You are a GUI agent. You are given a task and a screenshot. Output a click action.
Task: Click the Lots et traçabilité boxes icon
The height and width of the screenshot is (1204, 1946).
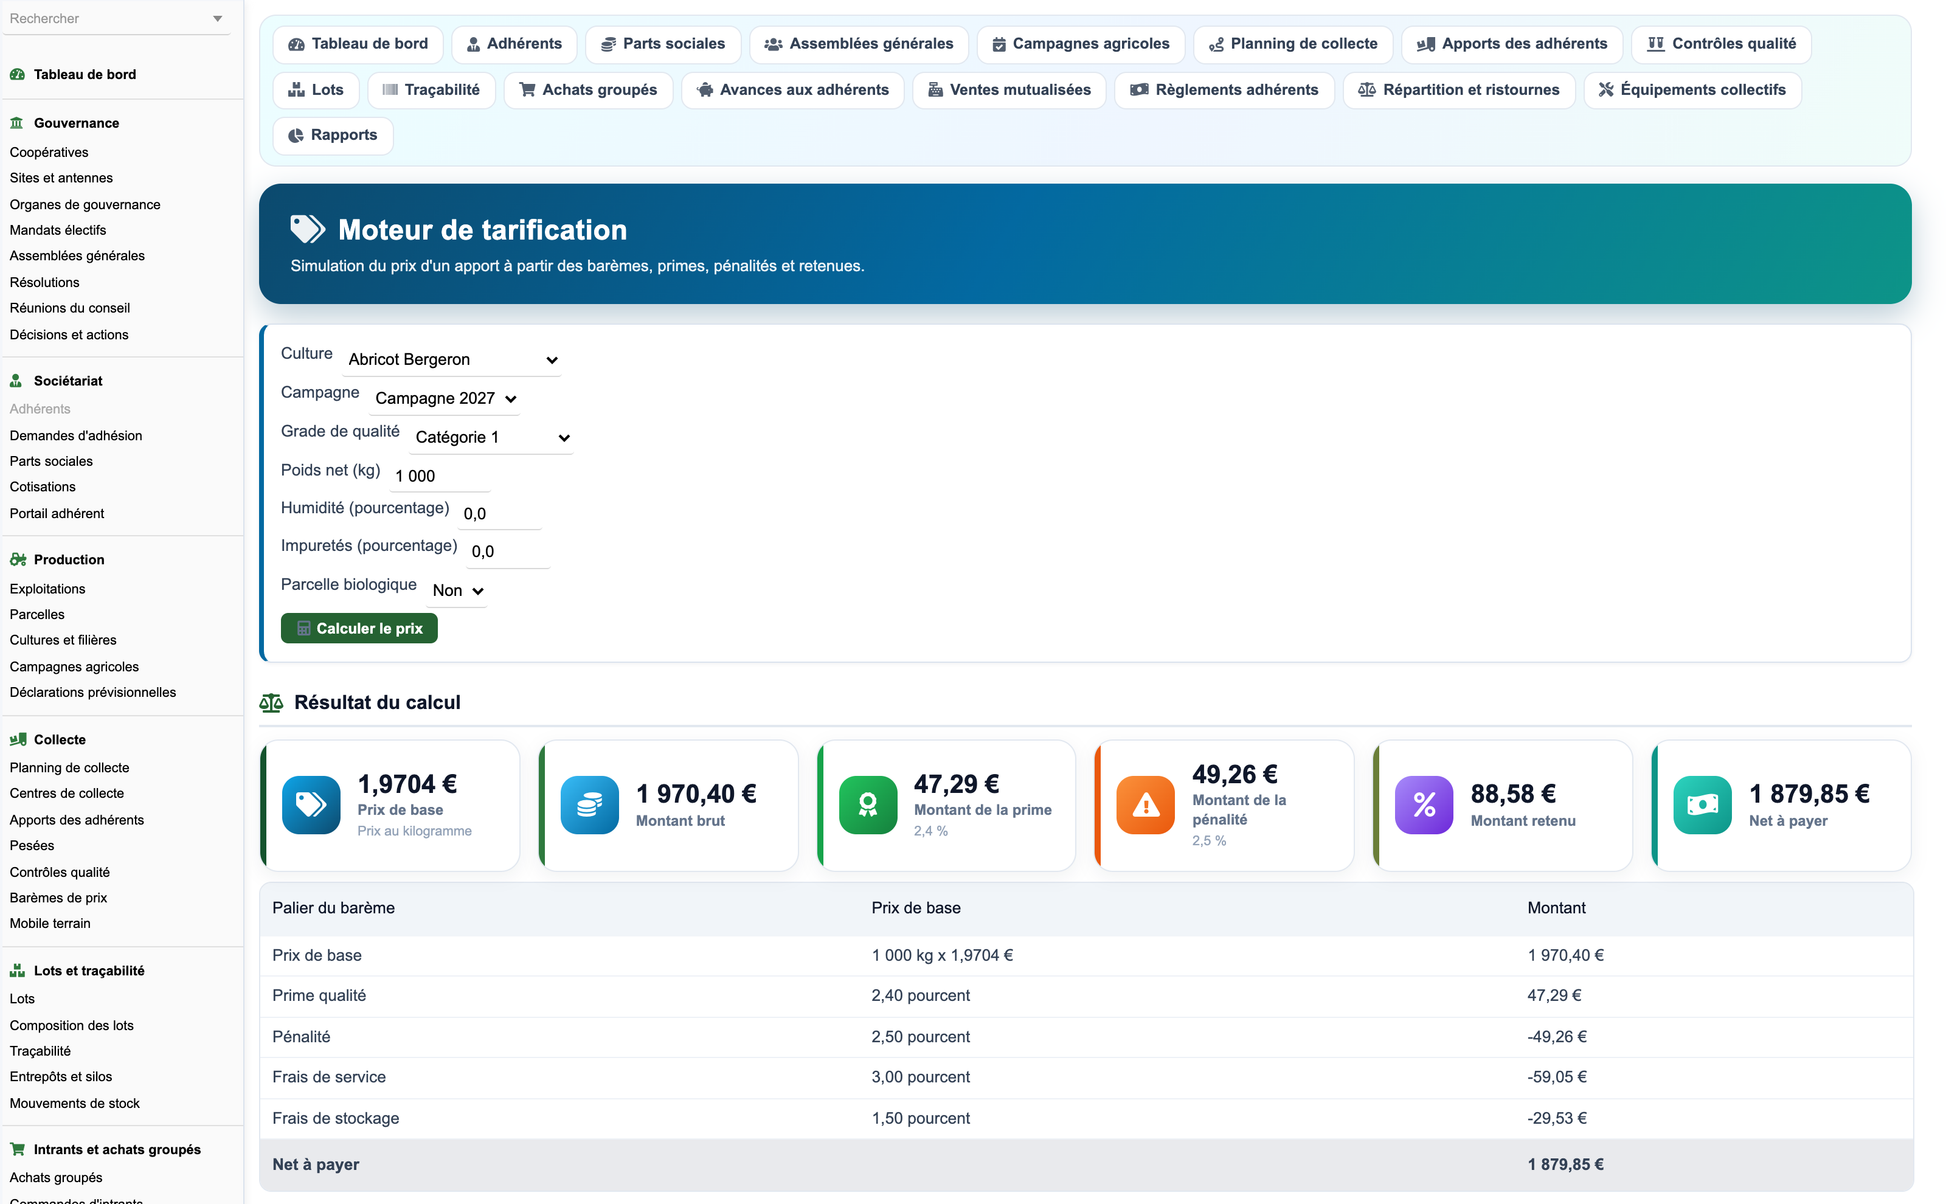[x=17, y=971]
